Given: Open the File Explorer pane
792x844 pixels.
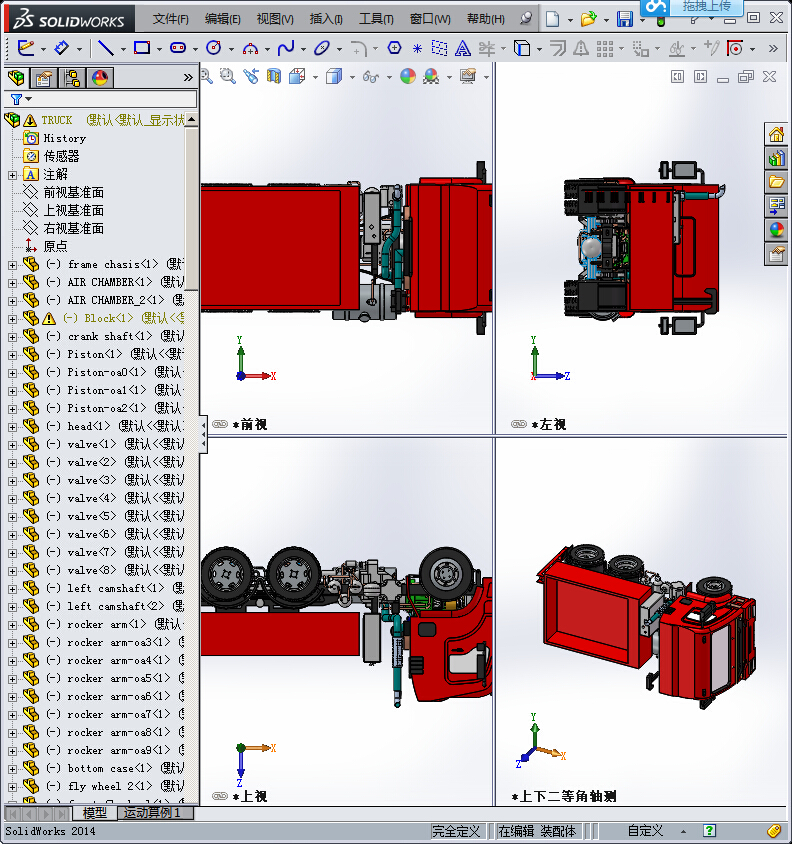Looking at the screenshot, I should pyautogui.click(x=776, y=182).
